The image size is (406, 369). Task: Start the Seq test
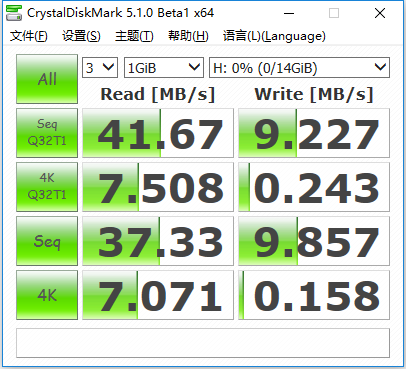[x=47, y=241]
